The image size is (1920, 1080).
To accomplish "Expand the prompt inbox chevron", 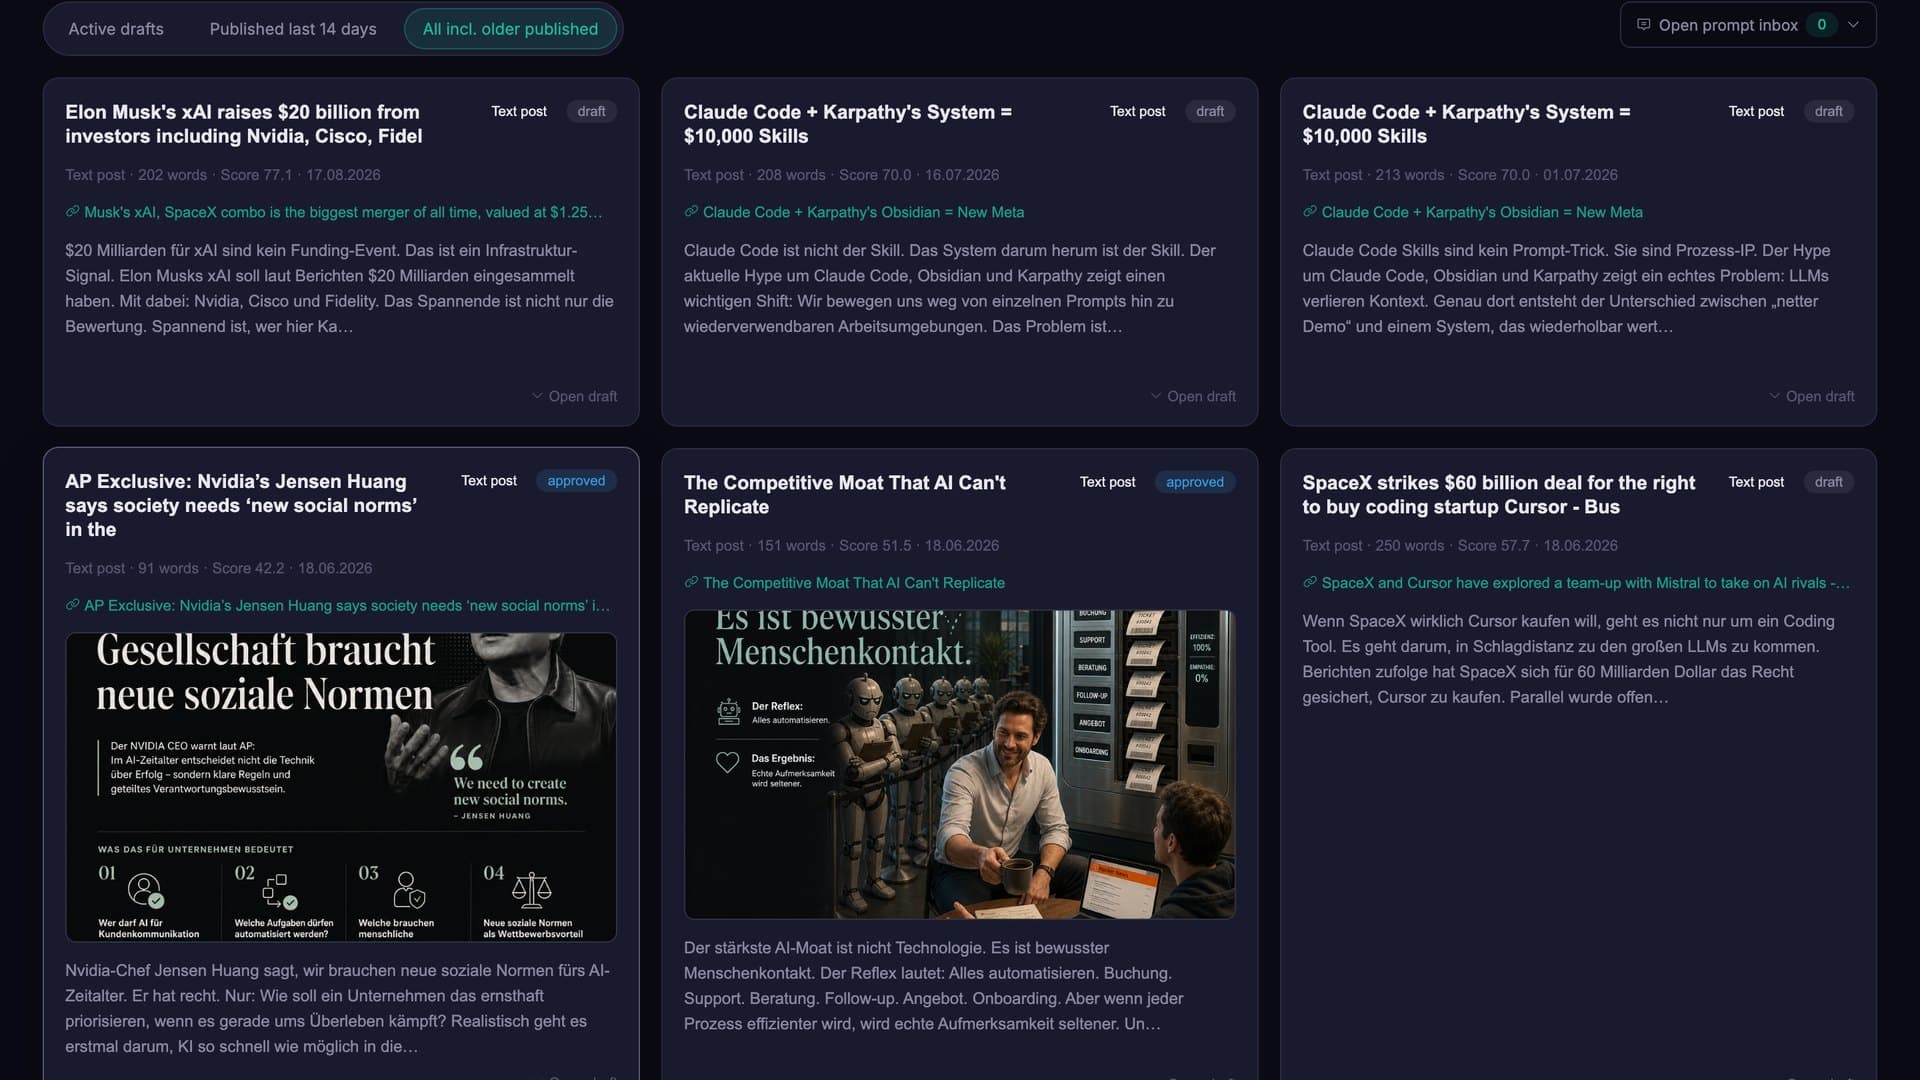I will pos(1853,25).
